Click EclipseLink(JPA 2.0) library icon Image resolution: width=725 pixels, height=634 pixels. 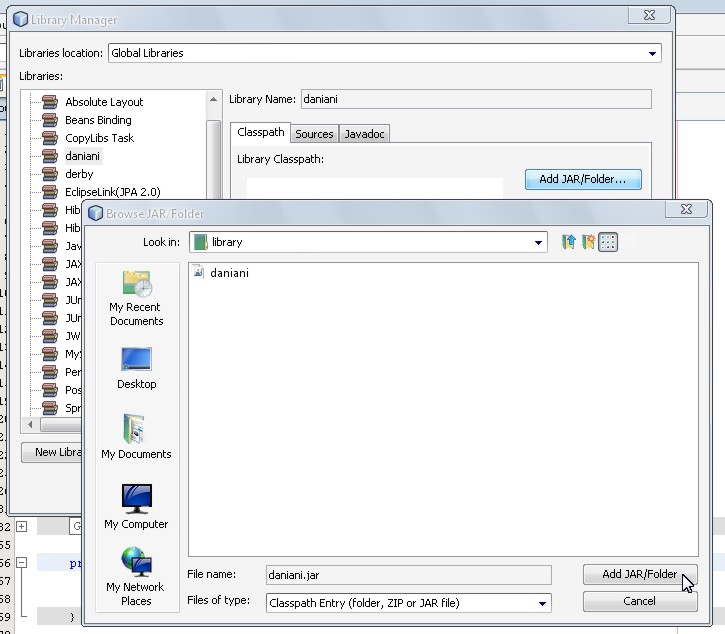click(49, 191)
